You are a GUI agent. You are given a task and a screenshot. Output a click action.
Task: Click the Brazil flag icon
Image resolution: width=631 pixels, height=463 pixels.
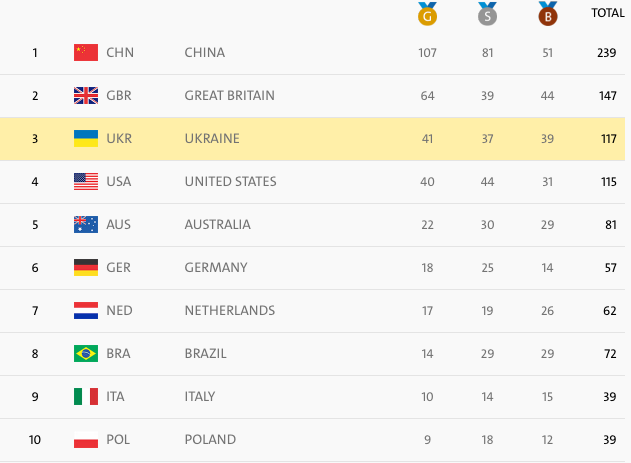click(86, 354)
